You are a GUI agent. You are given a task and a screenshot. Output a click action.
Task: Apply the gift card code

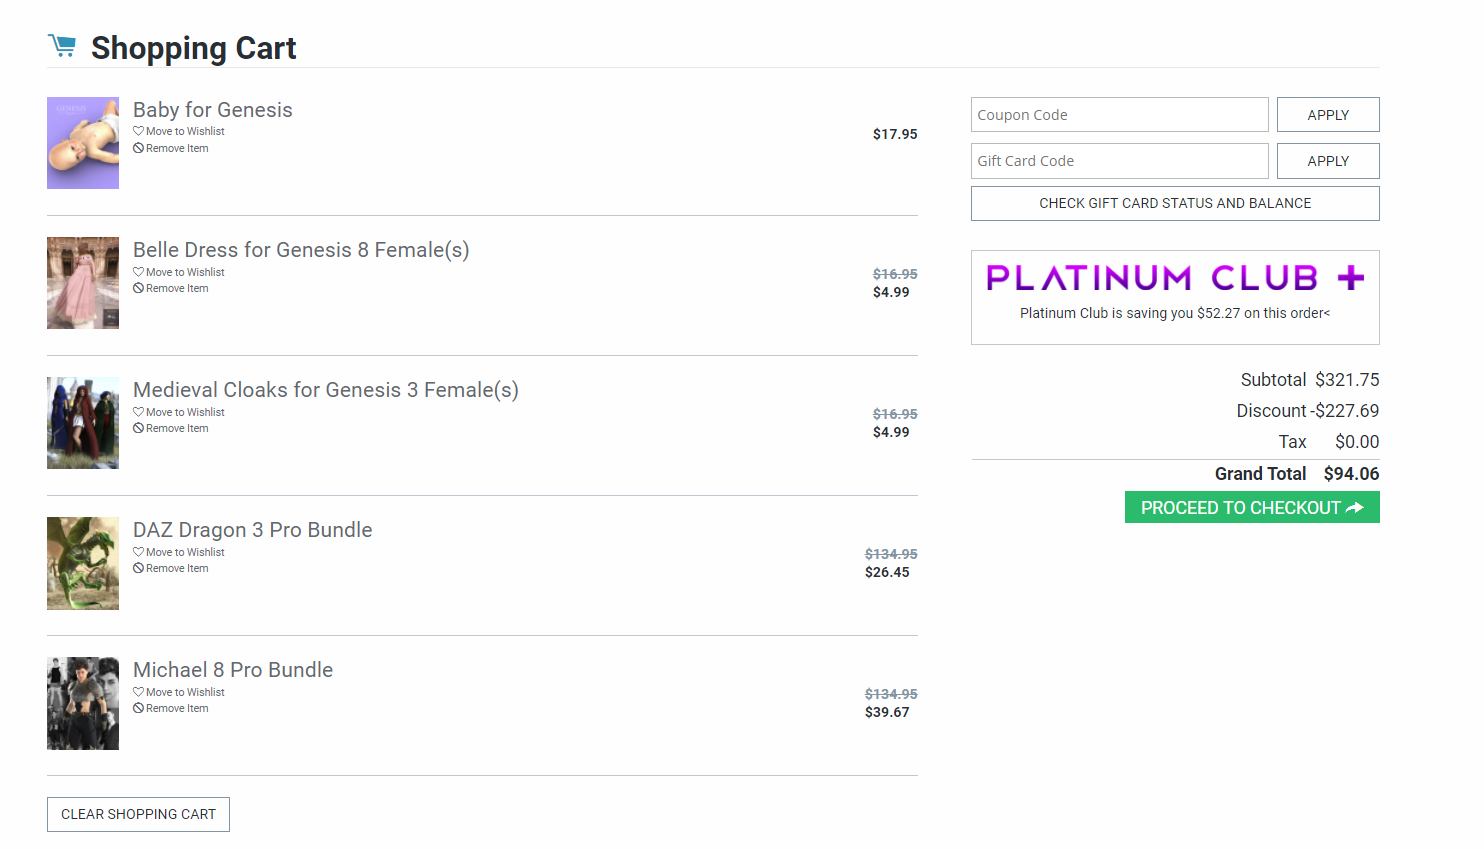tap(1328, 161)
